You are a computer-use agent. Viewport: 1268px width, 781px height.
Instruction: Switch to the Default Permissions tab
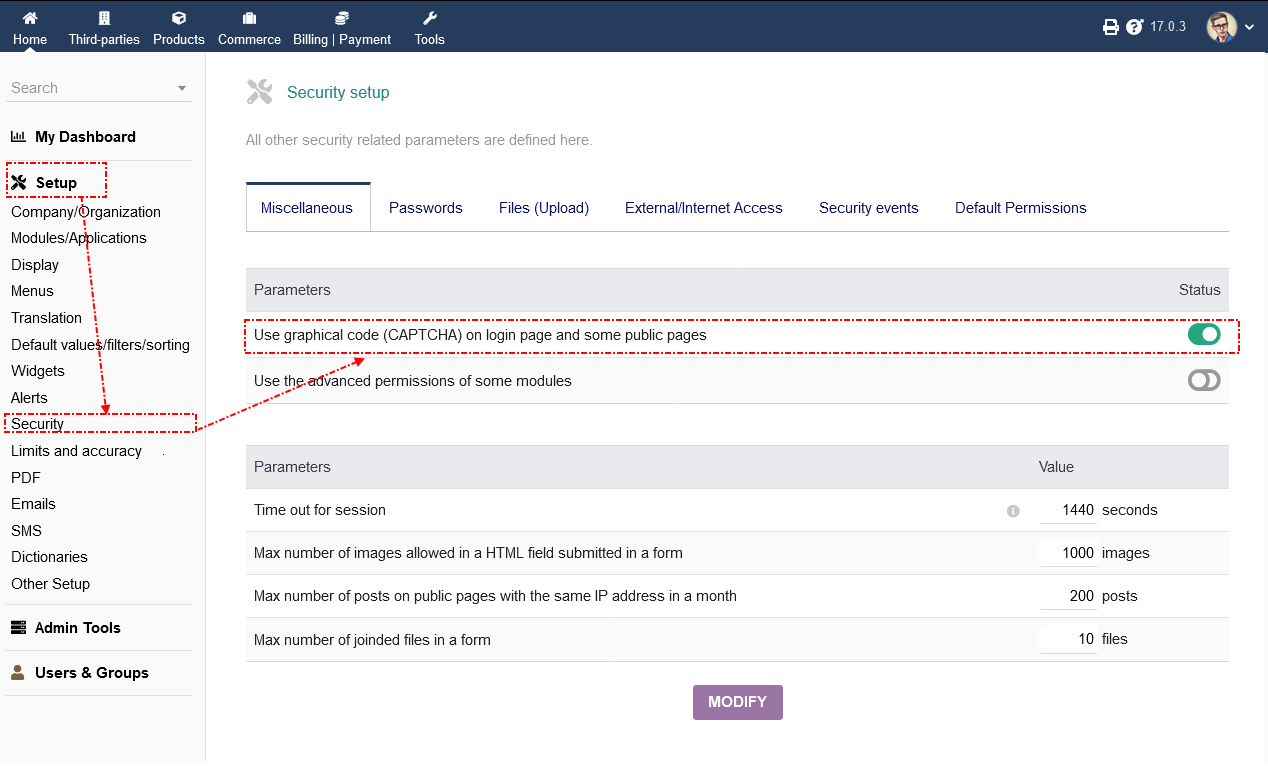point(1021,208)
